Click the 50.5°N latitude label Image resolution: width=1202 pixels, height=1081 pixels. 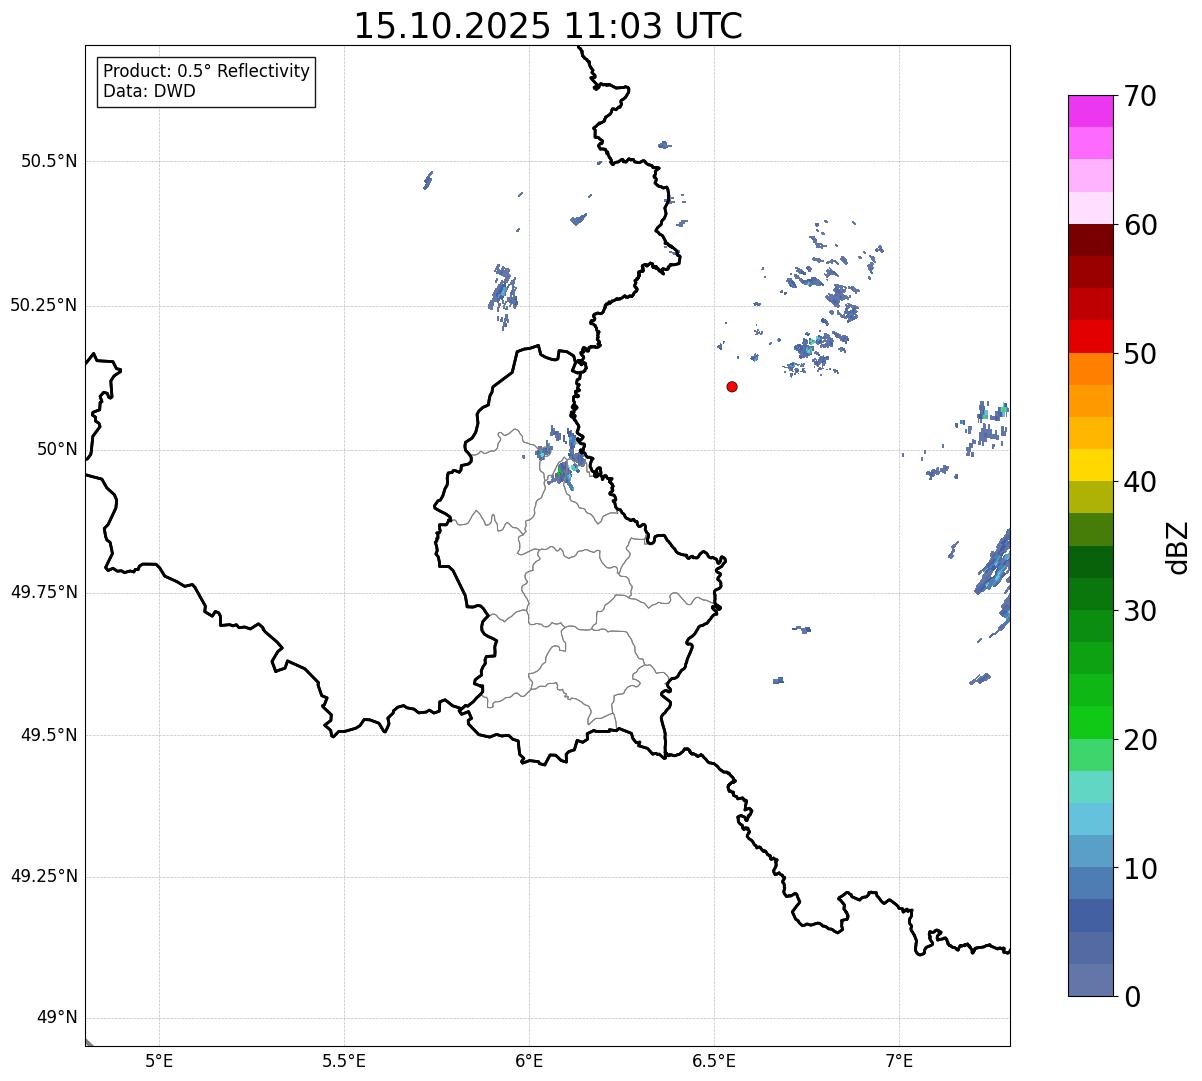point(48,161)
